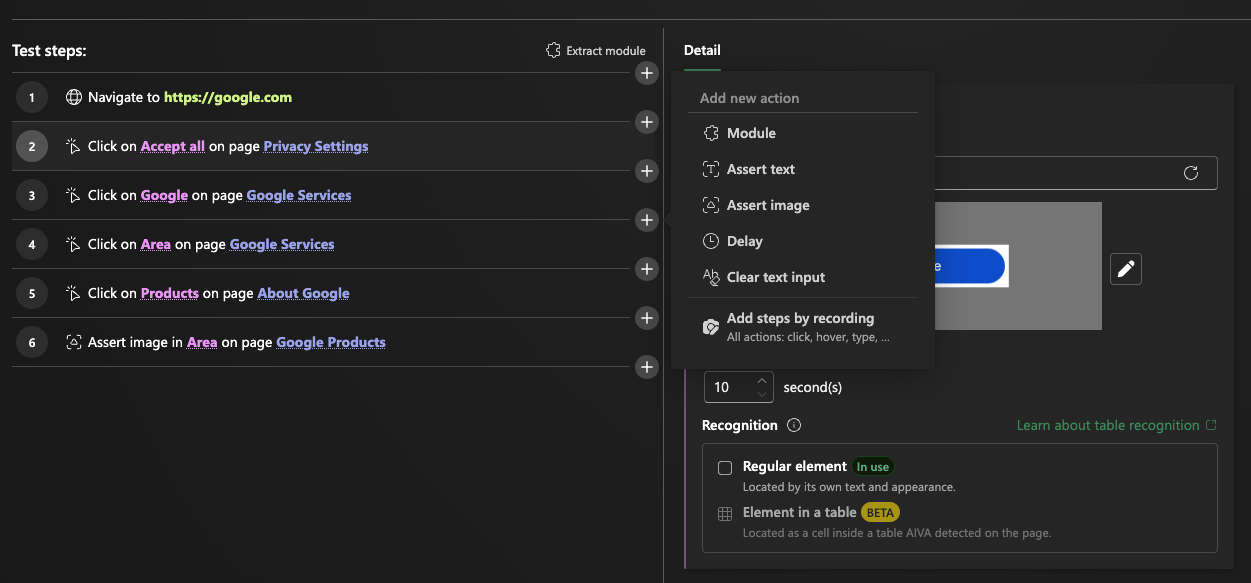Viewport: 1251px width, 583px height.
Task: Select the Element in a table option
Action: 725,513
